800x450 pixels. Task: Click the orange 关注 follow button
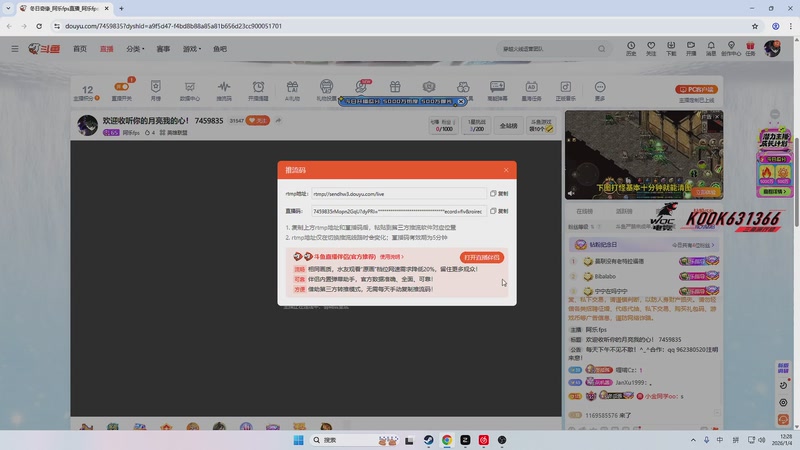[x=258, y=120]
